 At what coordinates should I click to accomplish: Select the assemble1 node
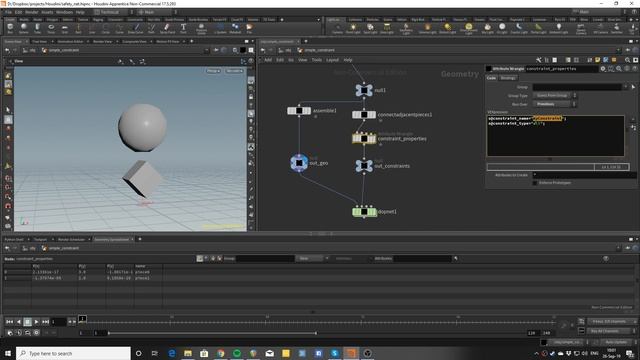tap(299, 111)
